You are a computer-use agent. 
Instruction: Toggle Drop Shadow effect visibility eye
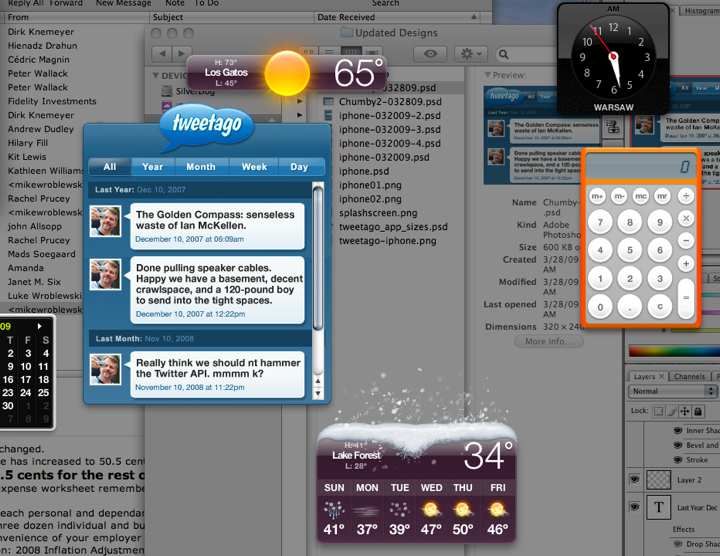tap(678, 544)
